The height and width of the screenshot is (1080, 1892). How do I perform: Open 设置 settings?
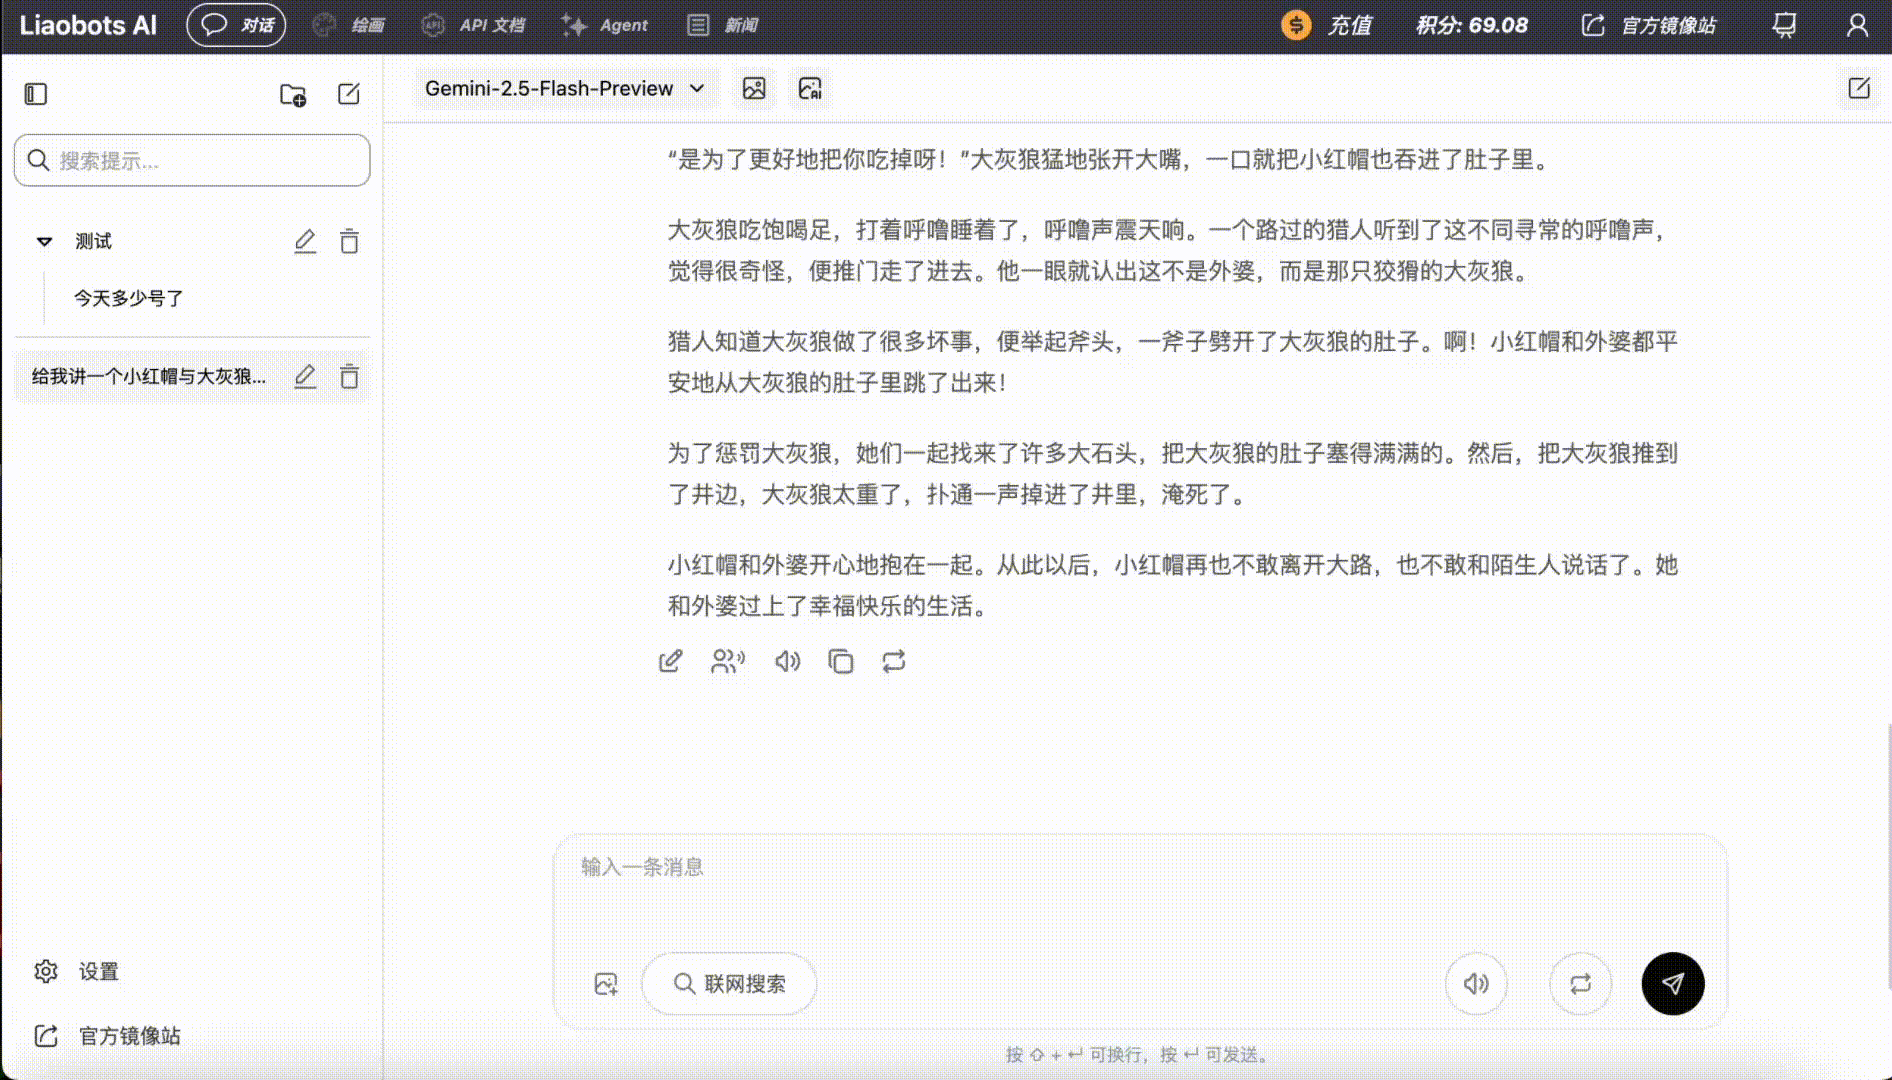(x=77, y=971)
